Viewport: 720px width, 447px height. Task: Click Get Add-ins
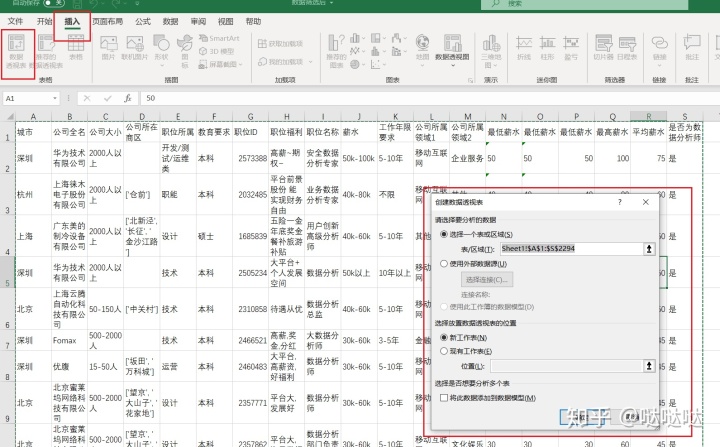[280, 44]
